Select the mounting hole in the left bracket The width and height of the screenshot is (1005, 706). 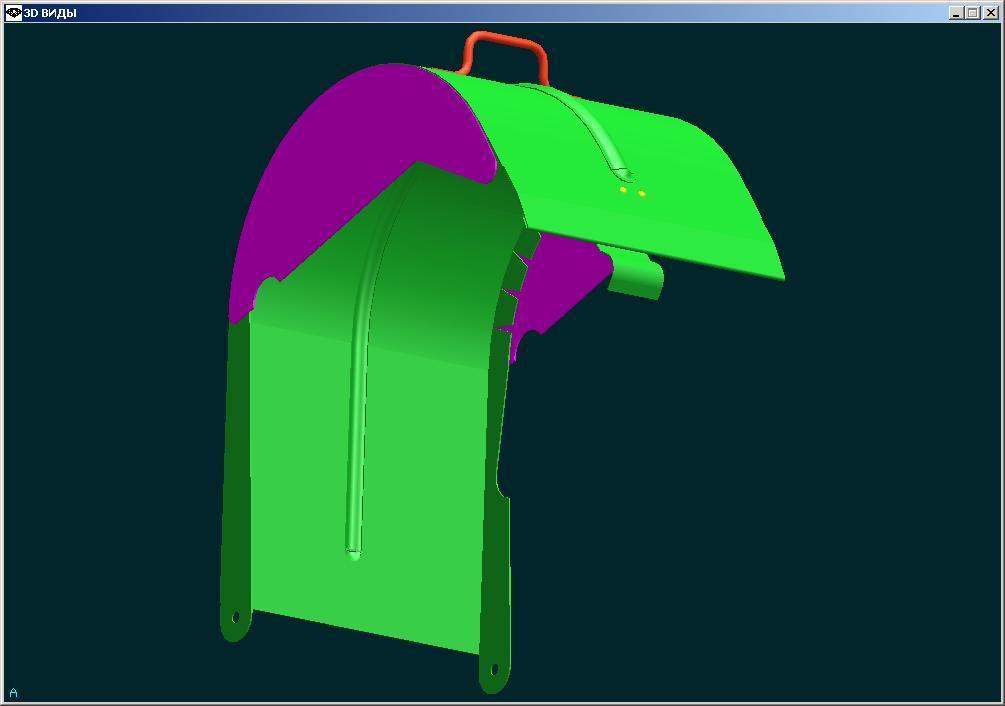(x=235, y=617)
